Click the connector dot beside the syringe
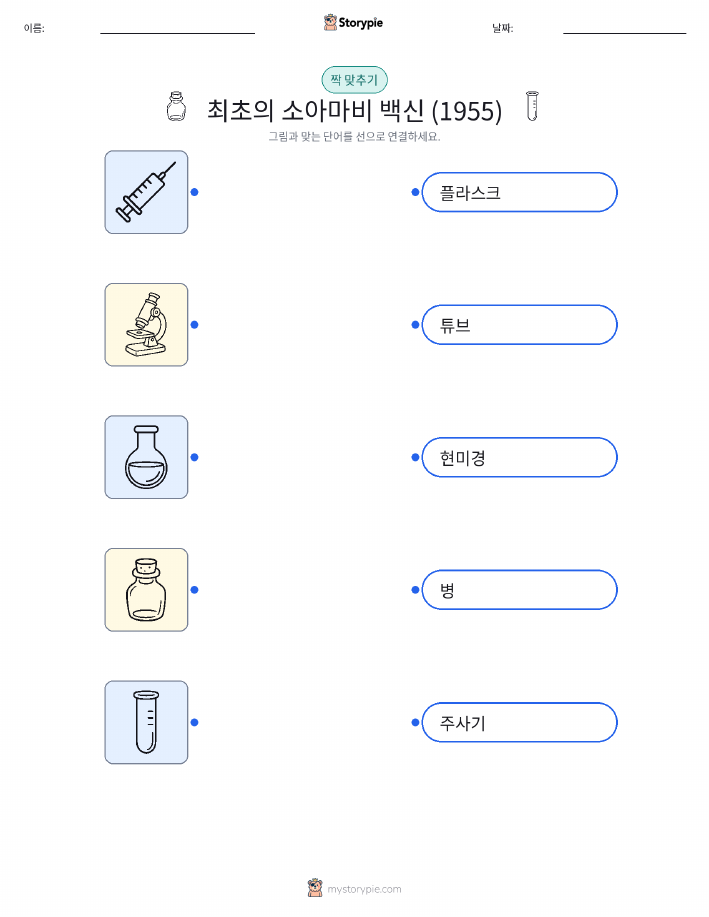This screenshot has width=709, height=917. tap(195, 192)
